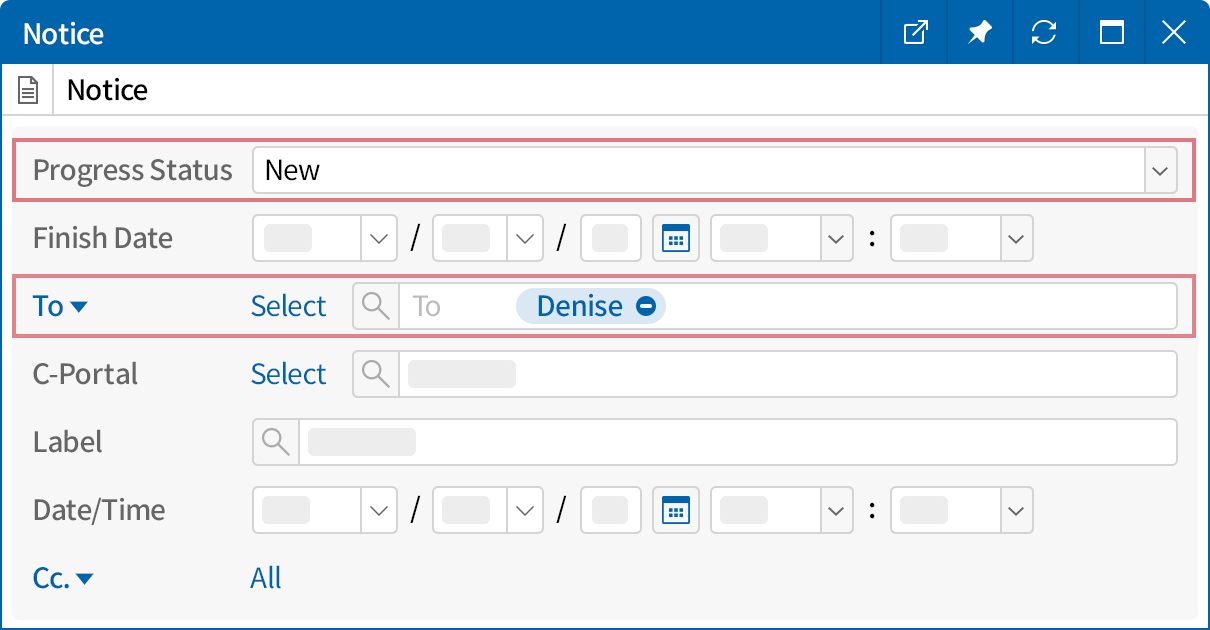The image size is (1210, 630).
Task: Open the Finish Date calendar picker
Action: click(x=676, y=238)
